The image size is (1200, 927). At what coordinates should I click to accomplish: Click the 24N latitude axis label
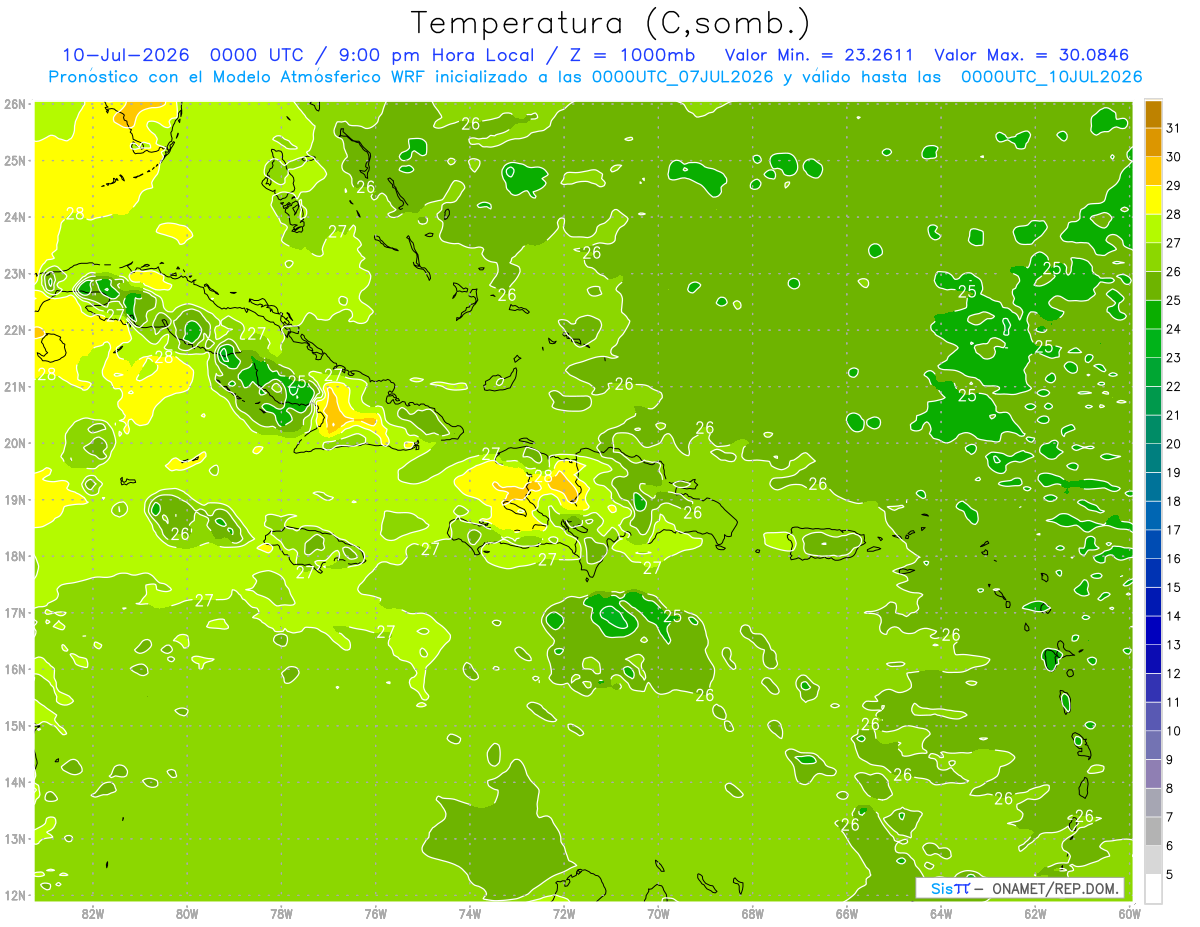[14, 217]
